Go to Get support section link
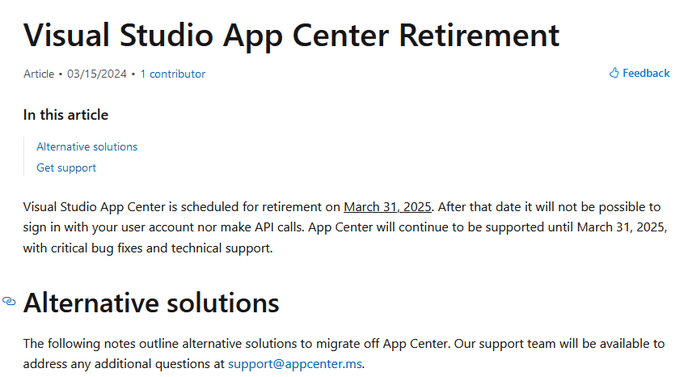Image resolution: width=680 pixels, height=377 pixels. pyautogui.click(x=66, y=168)
